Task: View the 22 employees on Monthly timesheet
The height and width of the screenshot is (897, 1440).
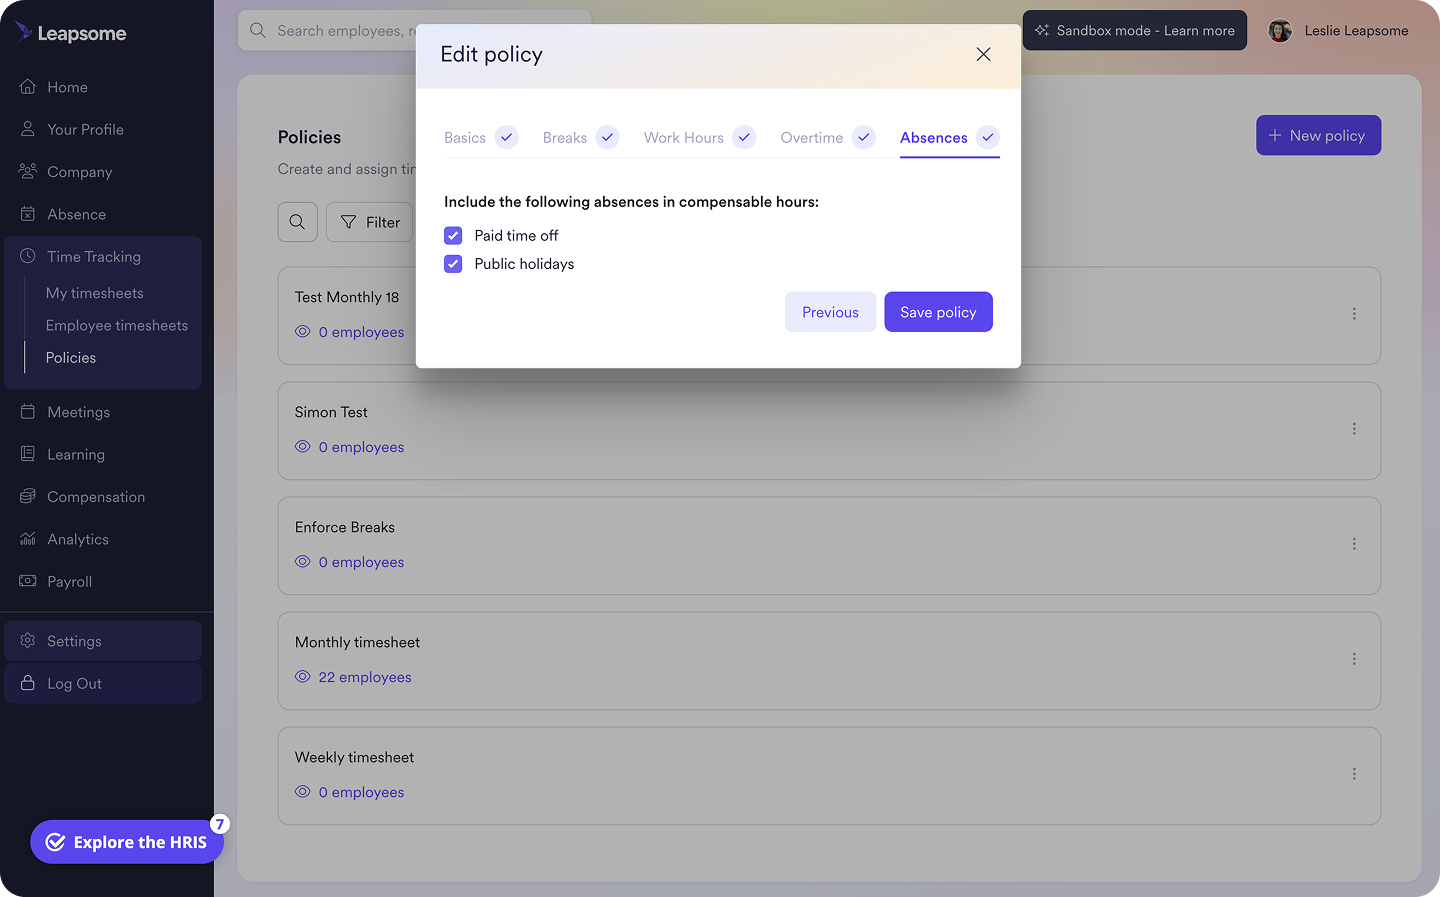Action: (365, 677)
